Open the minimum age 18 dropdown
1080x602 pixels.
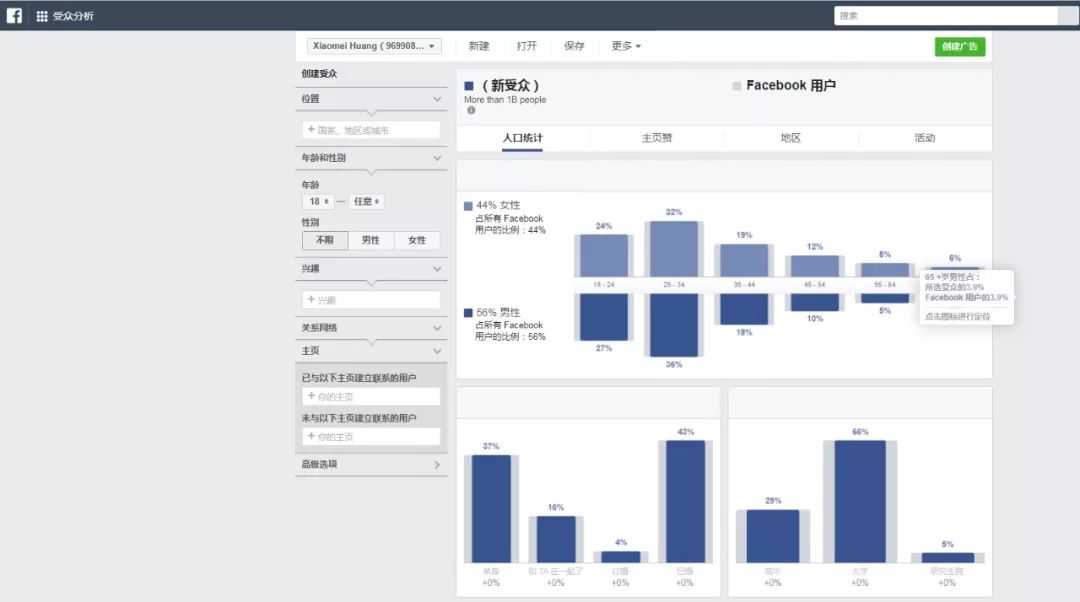[x=318, y=201]
